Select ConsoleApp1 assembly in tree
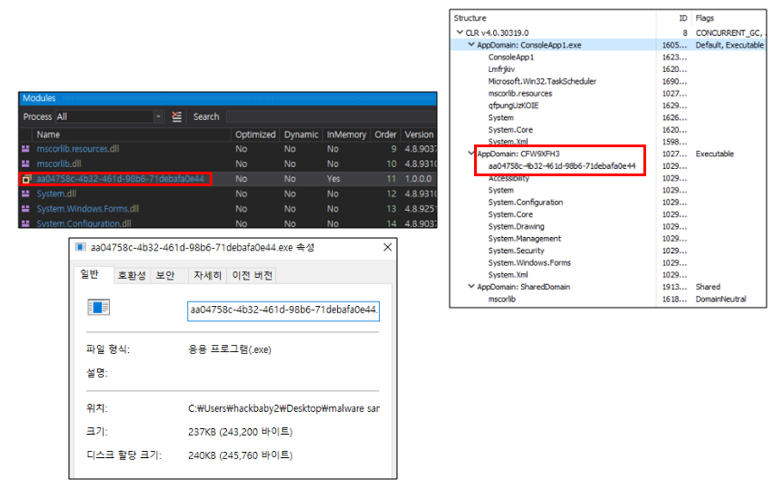773x484 pixels. (511, 57)
